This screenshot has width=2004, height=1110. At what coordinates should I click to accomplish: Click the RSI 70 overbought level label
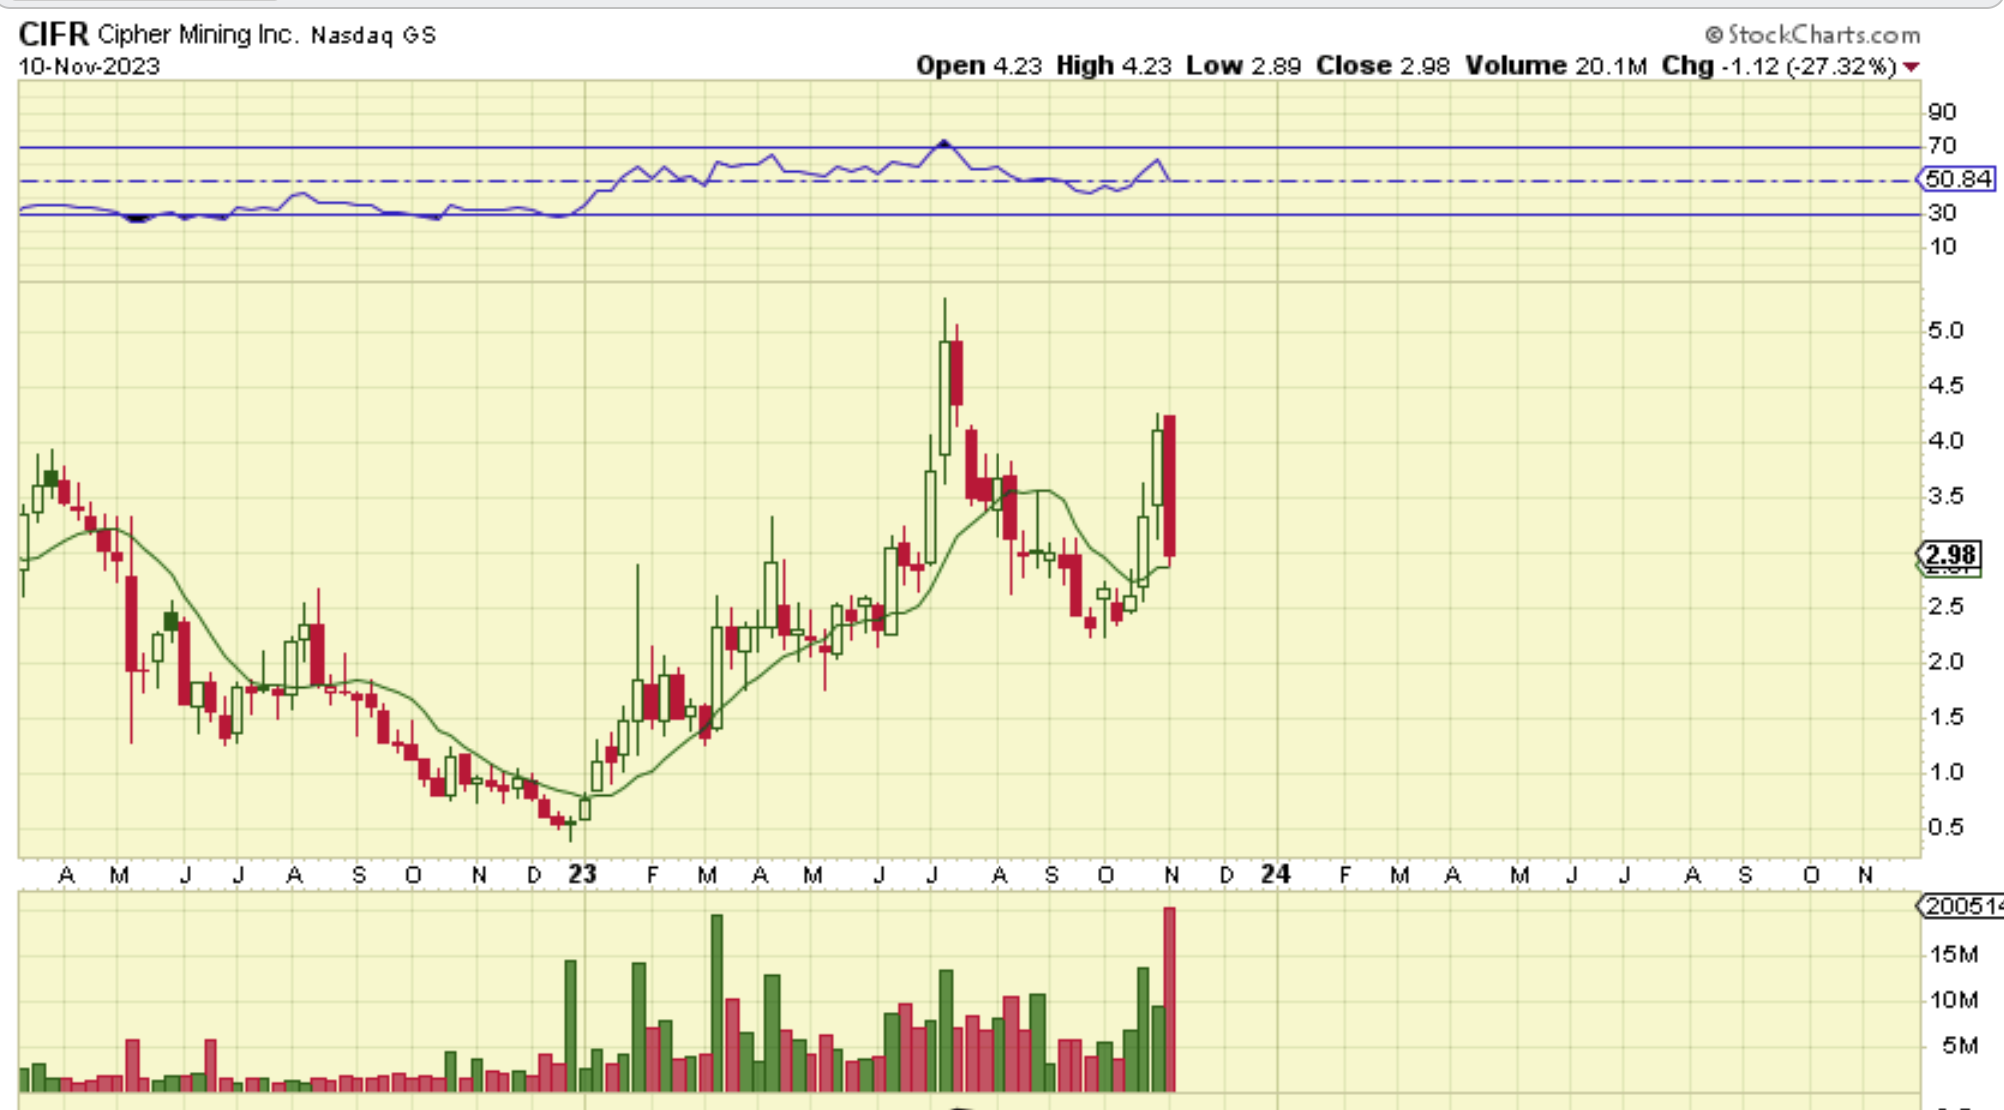pos(1942,146)
